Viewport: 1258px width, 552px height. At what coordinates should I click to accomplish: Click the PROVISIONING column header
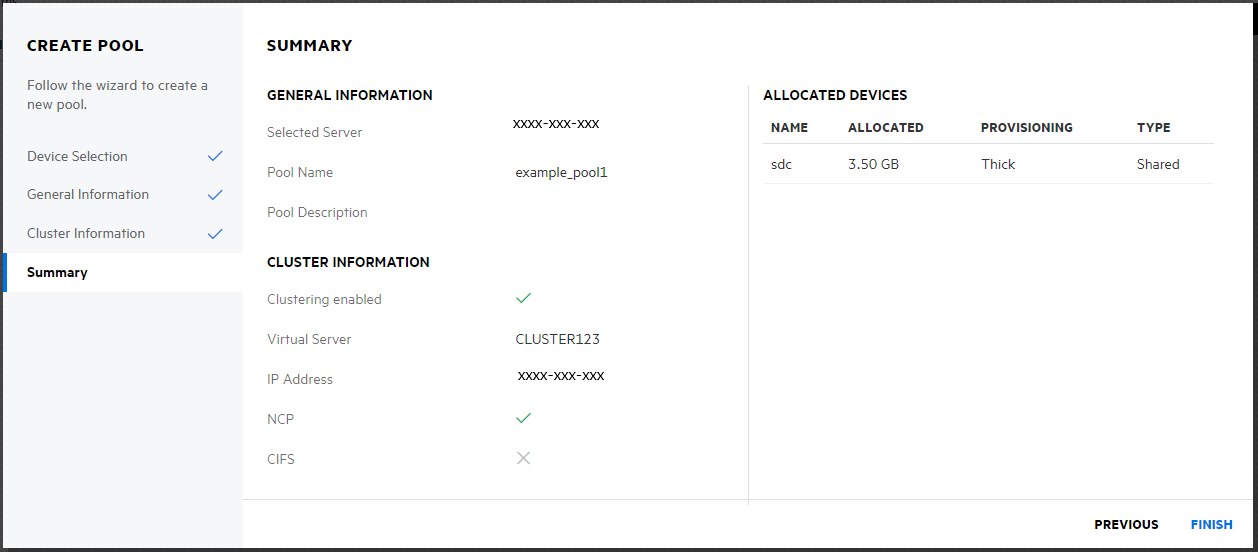click(1026, 128)
